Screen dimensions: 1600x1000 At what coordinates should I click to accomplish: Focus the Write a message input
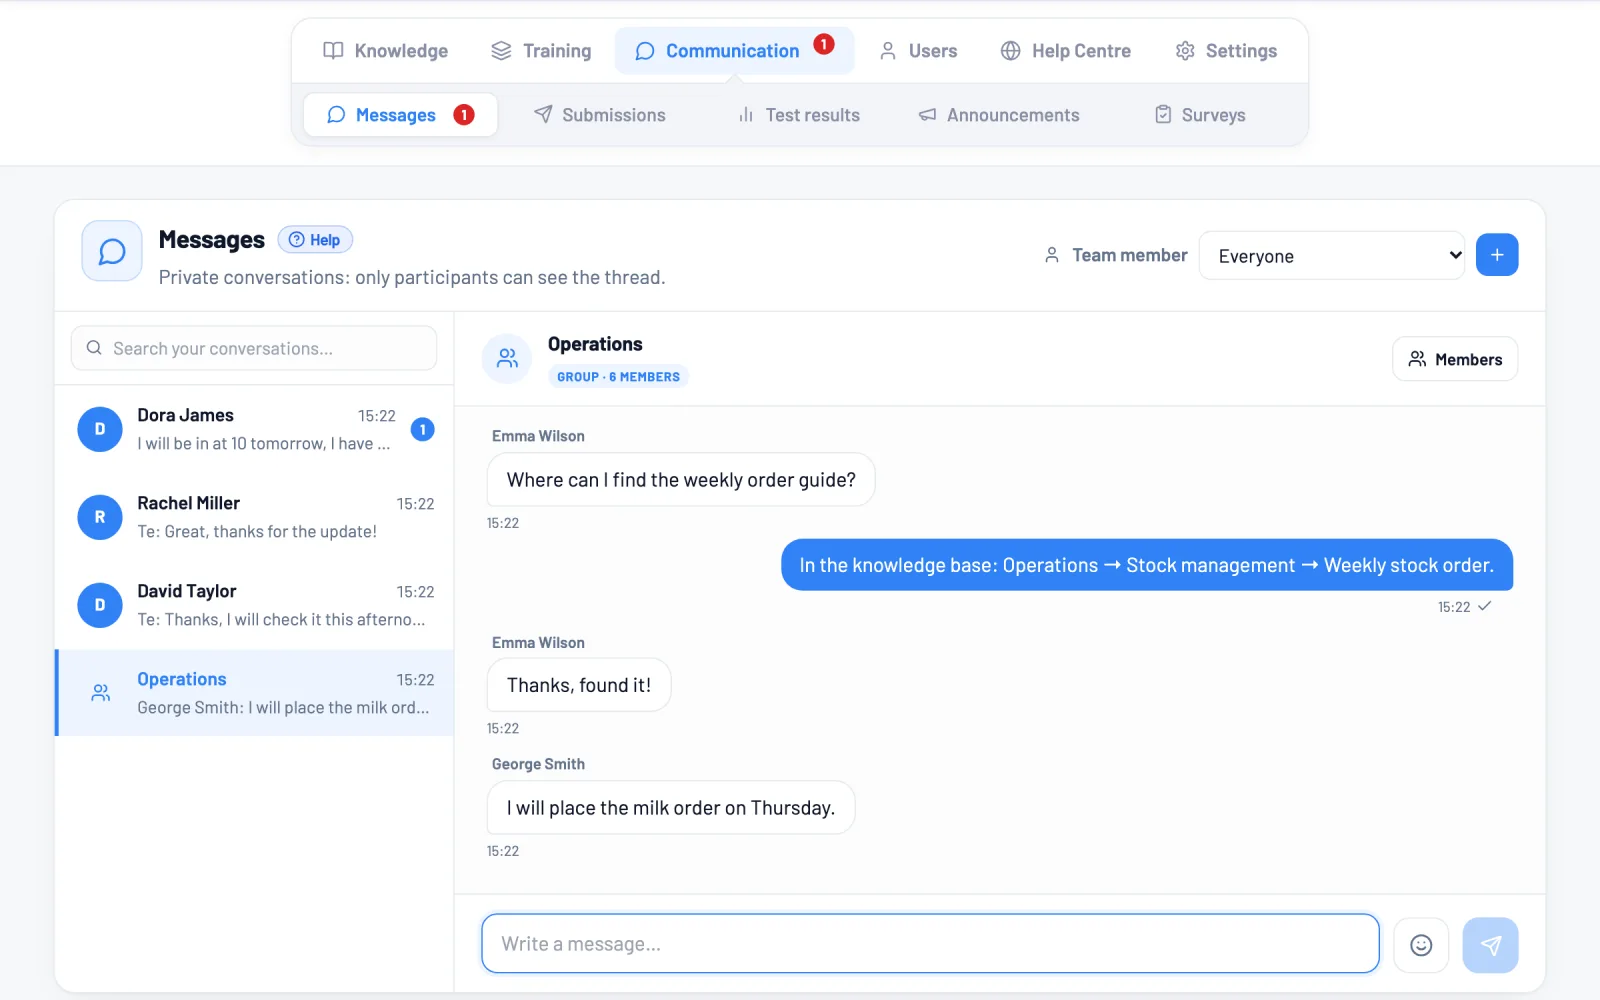point(930,943)
